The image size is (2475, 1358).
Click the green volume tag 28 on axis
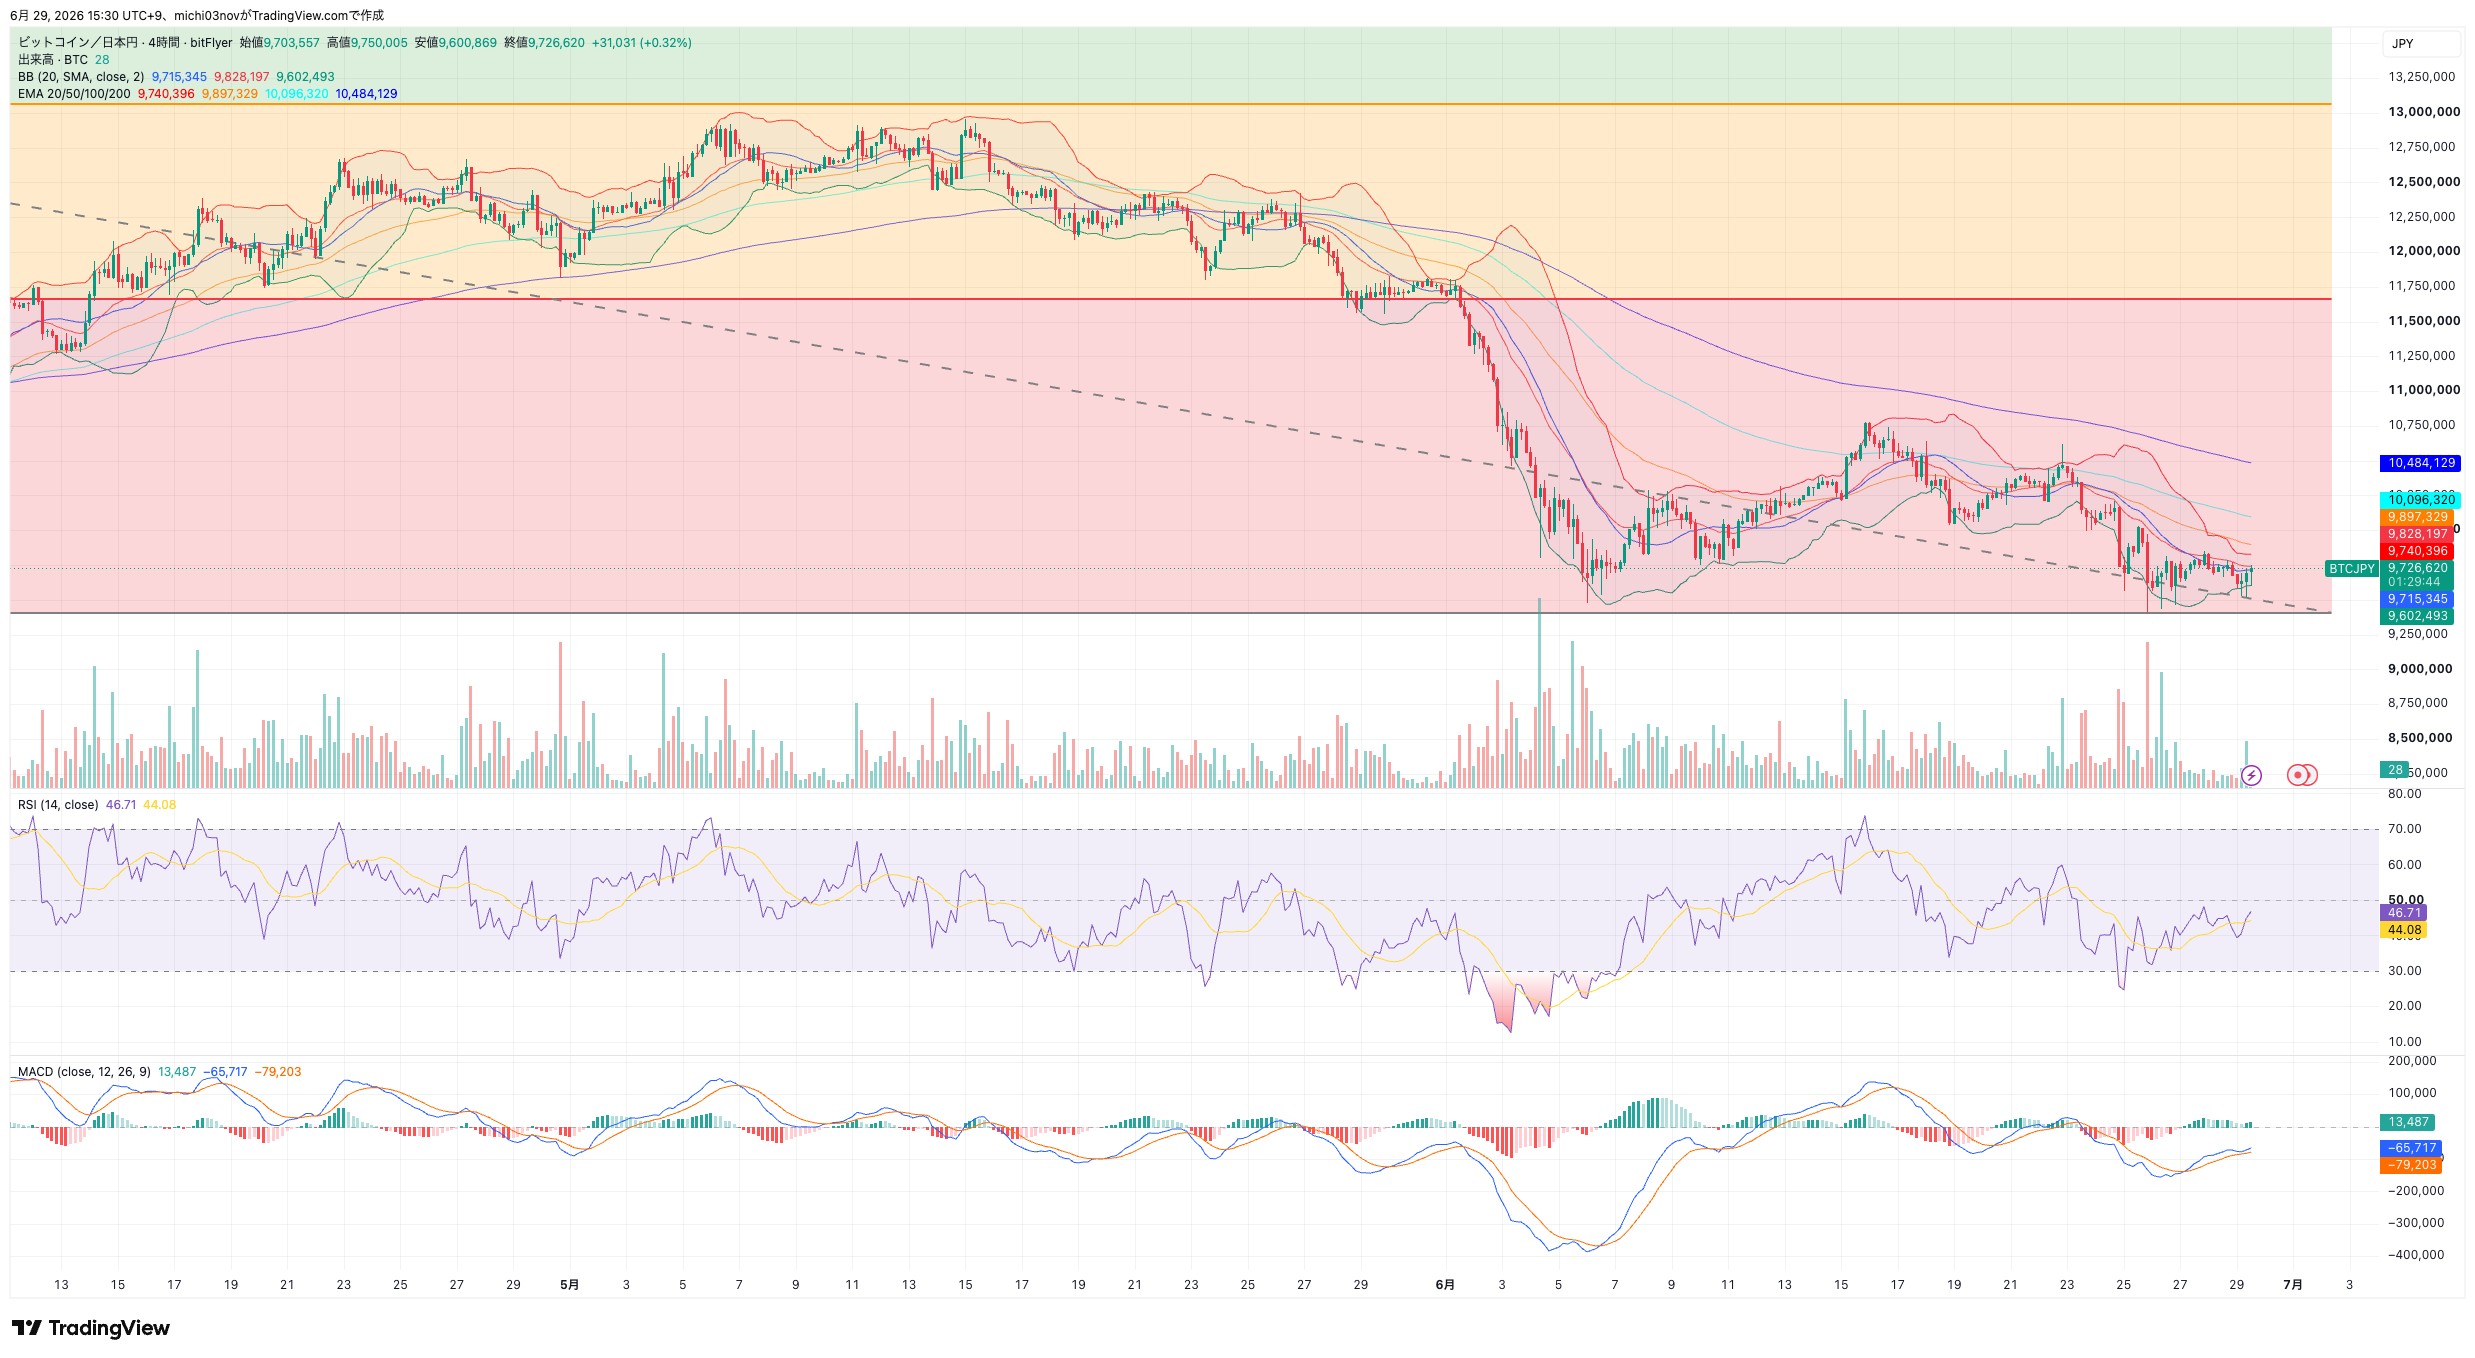(2395, 770)
